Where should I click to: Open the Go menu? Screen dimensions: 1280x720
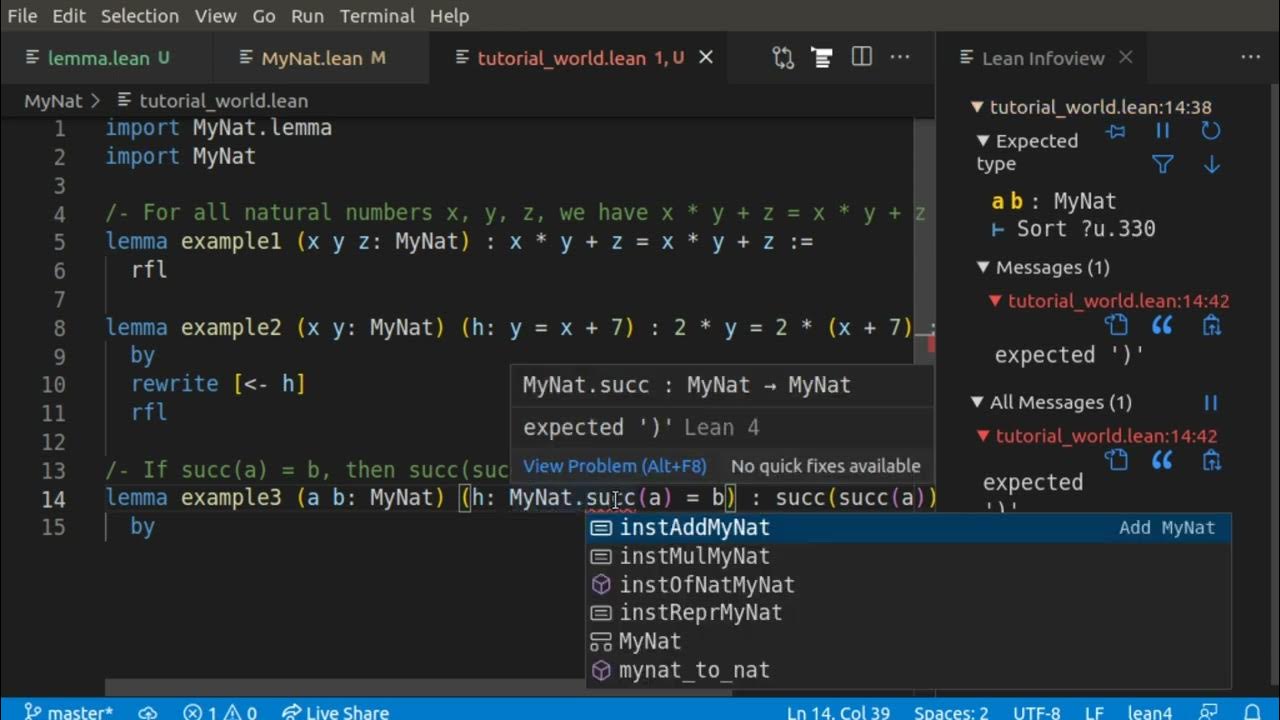click(264, 16)
